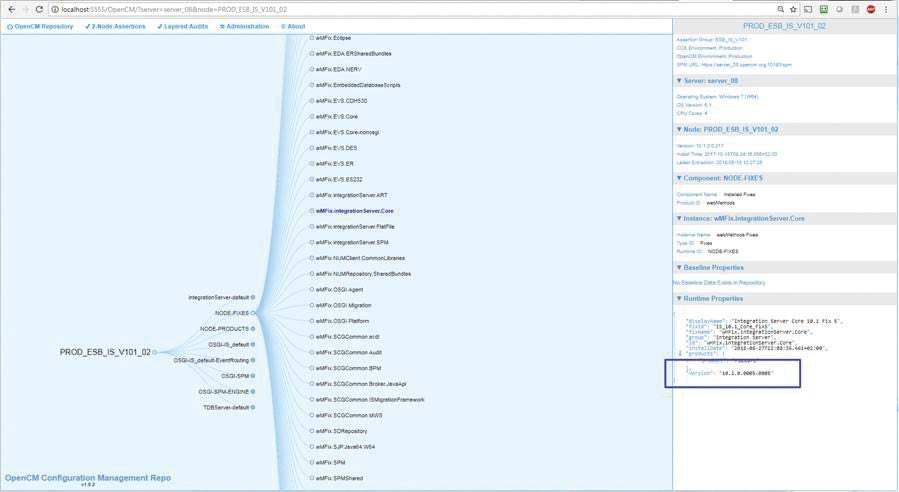Click the PROD_ESB_IS_V101_02 panel title
Image resolution: width=899 pixels, height=492 pixels.
[785, 26]
